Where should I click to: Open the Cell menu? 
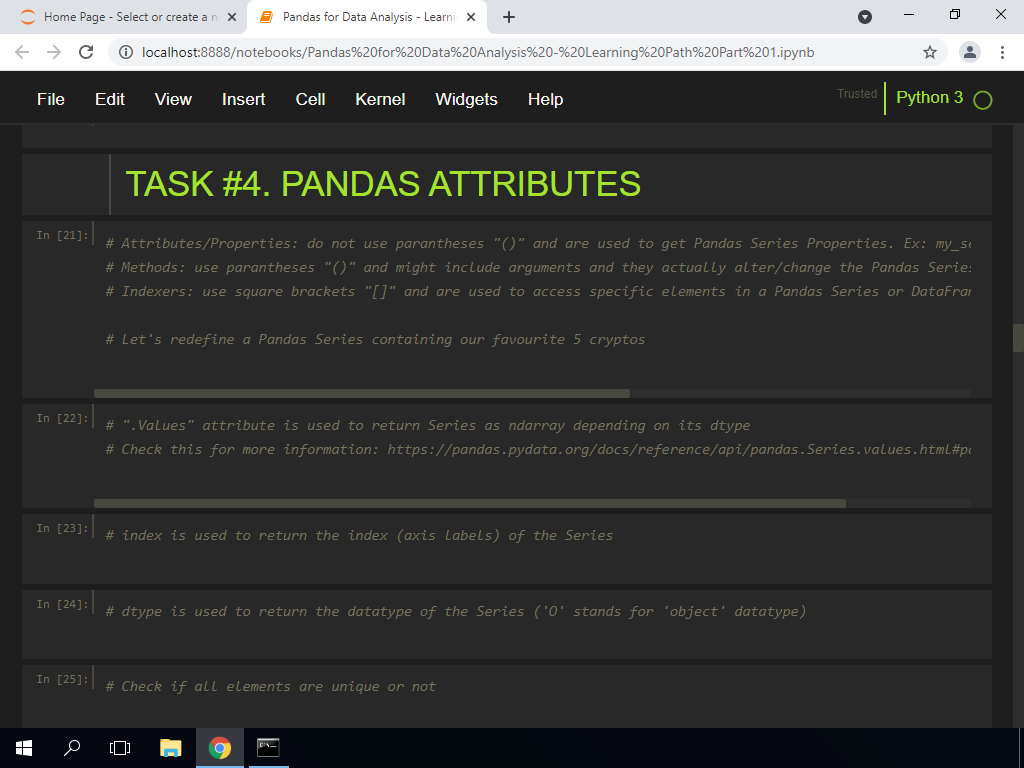[310, 99]
